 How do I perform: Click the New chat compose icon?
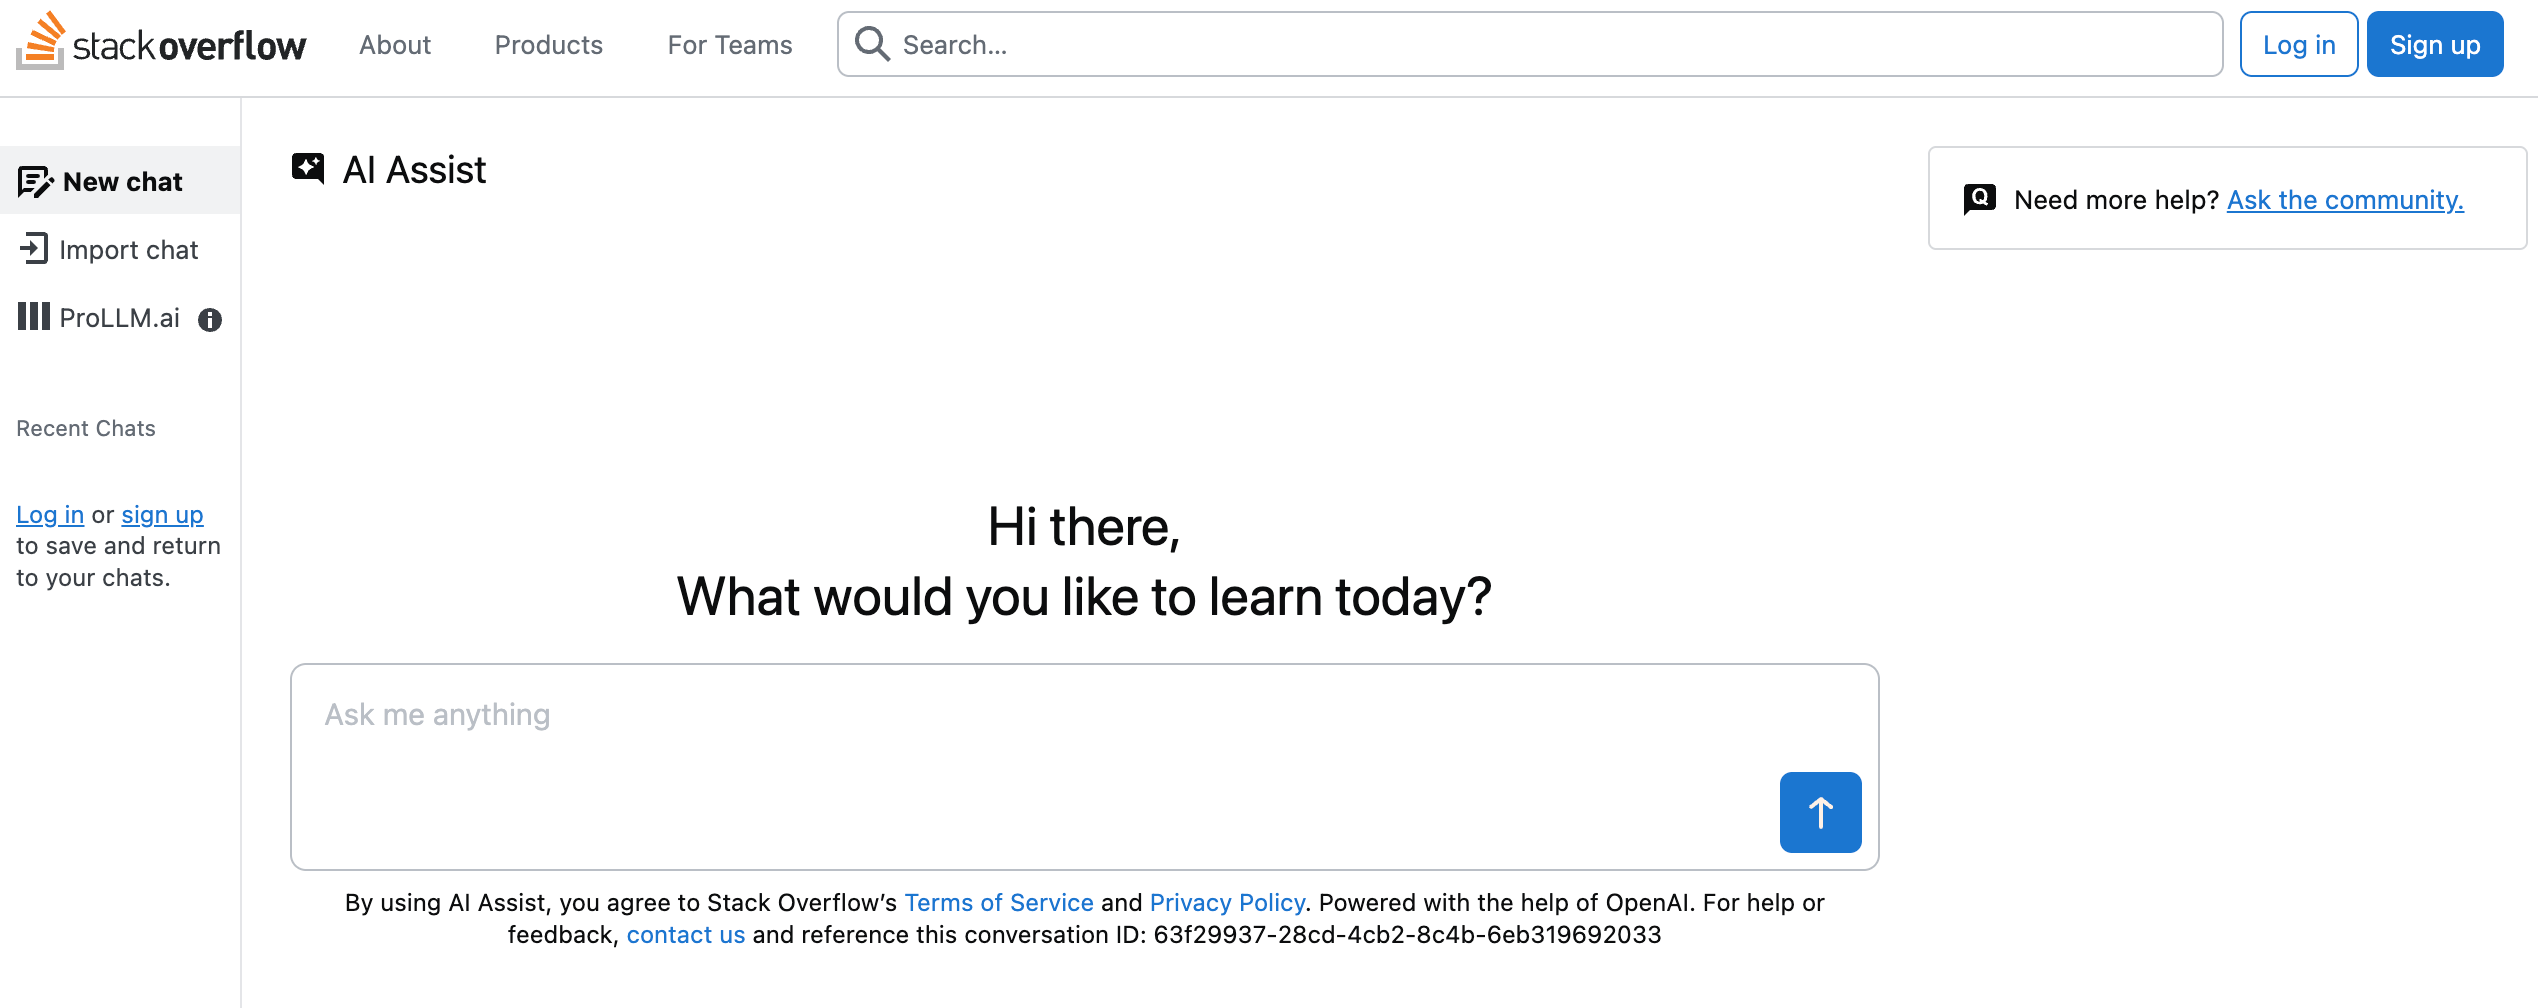pyautogui.click(x=35, y=182)
